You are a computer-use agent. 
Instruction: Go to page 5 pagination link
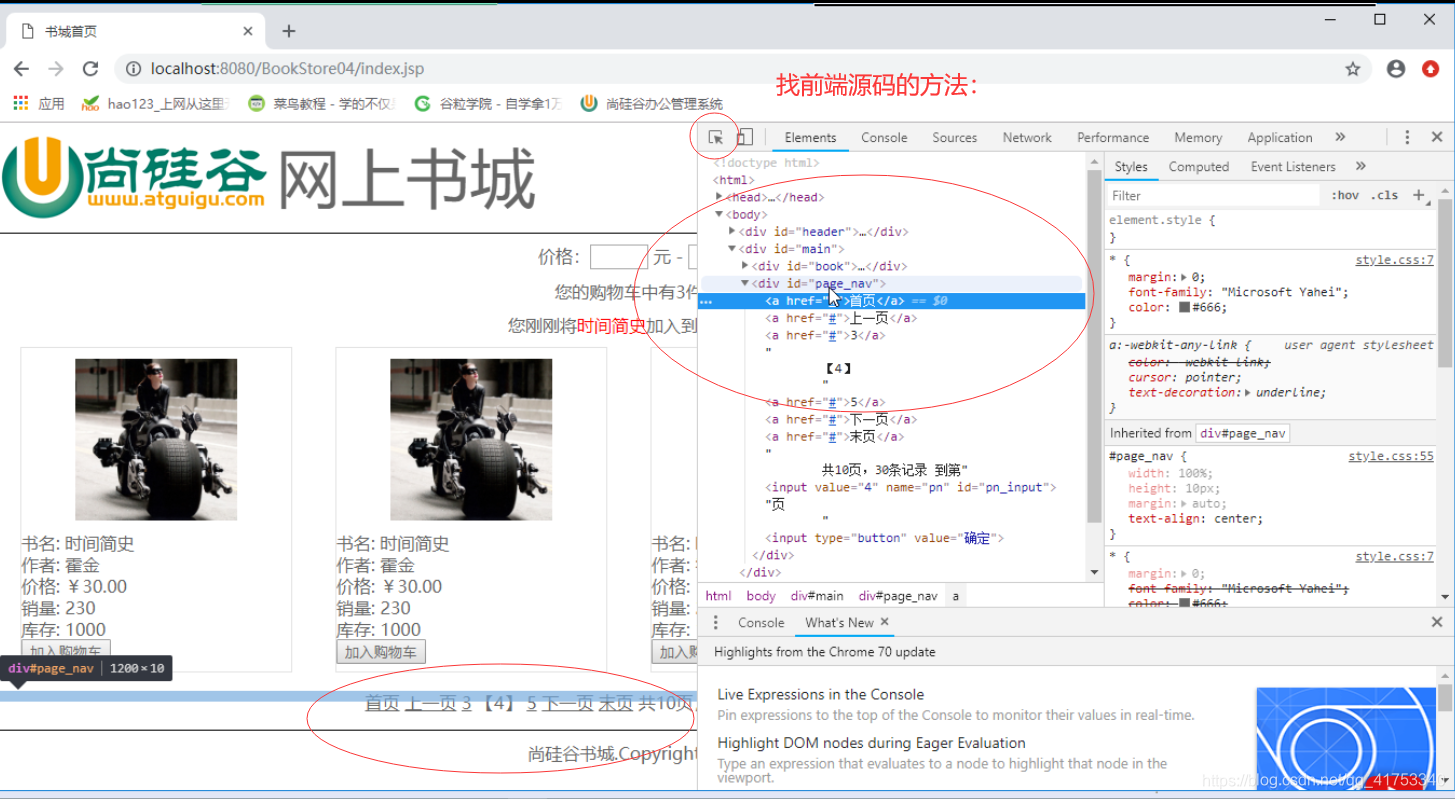pyautogui.click(x=532, y=703)
